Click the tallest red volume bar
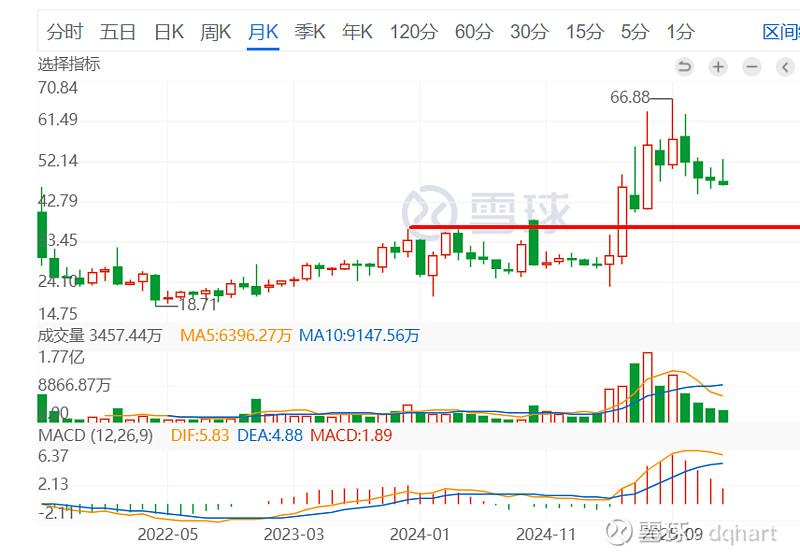 [647, 387]
